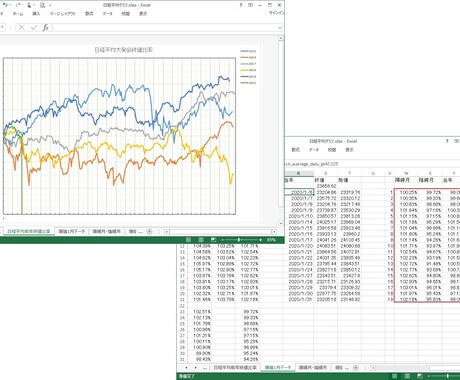
Task: Select the orange legend entry
Action: [x=248, y=57]
